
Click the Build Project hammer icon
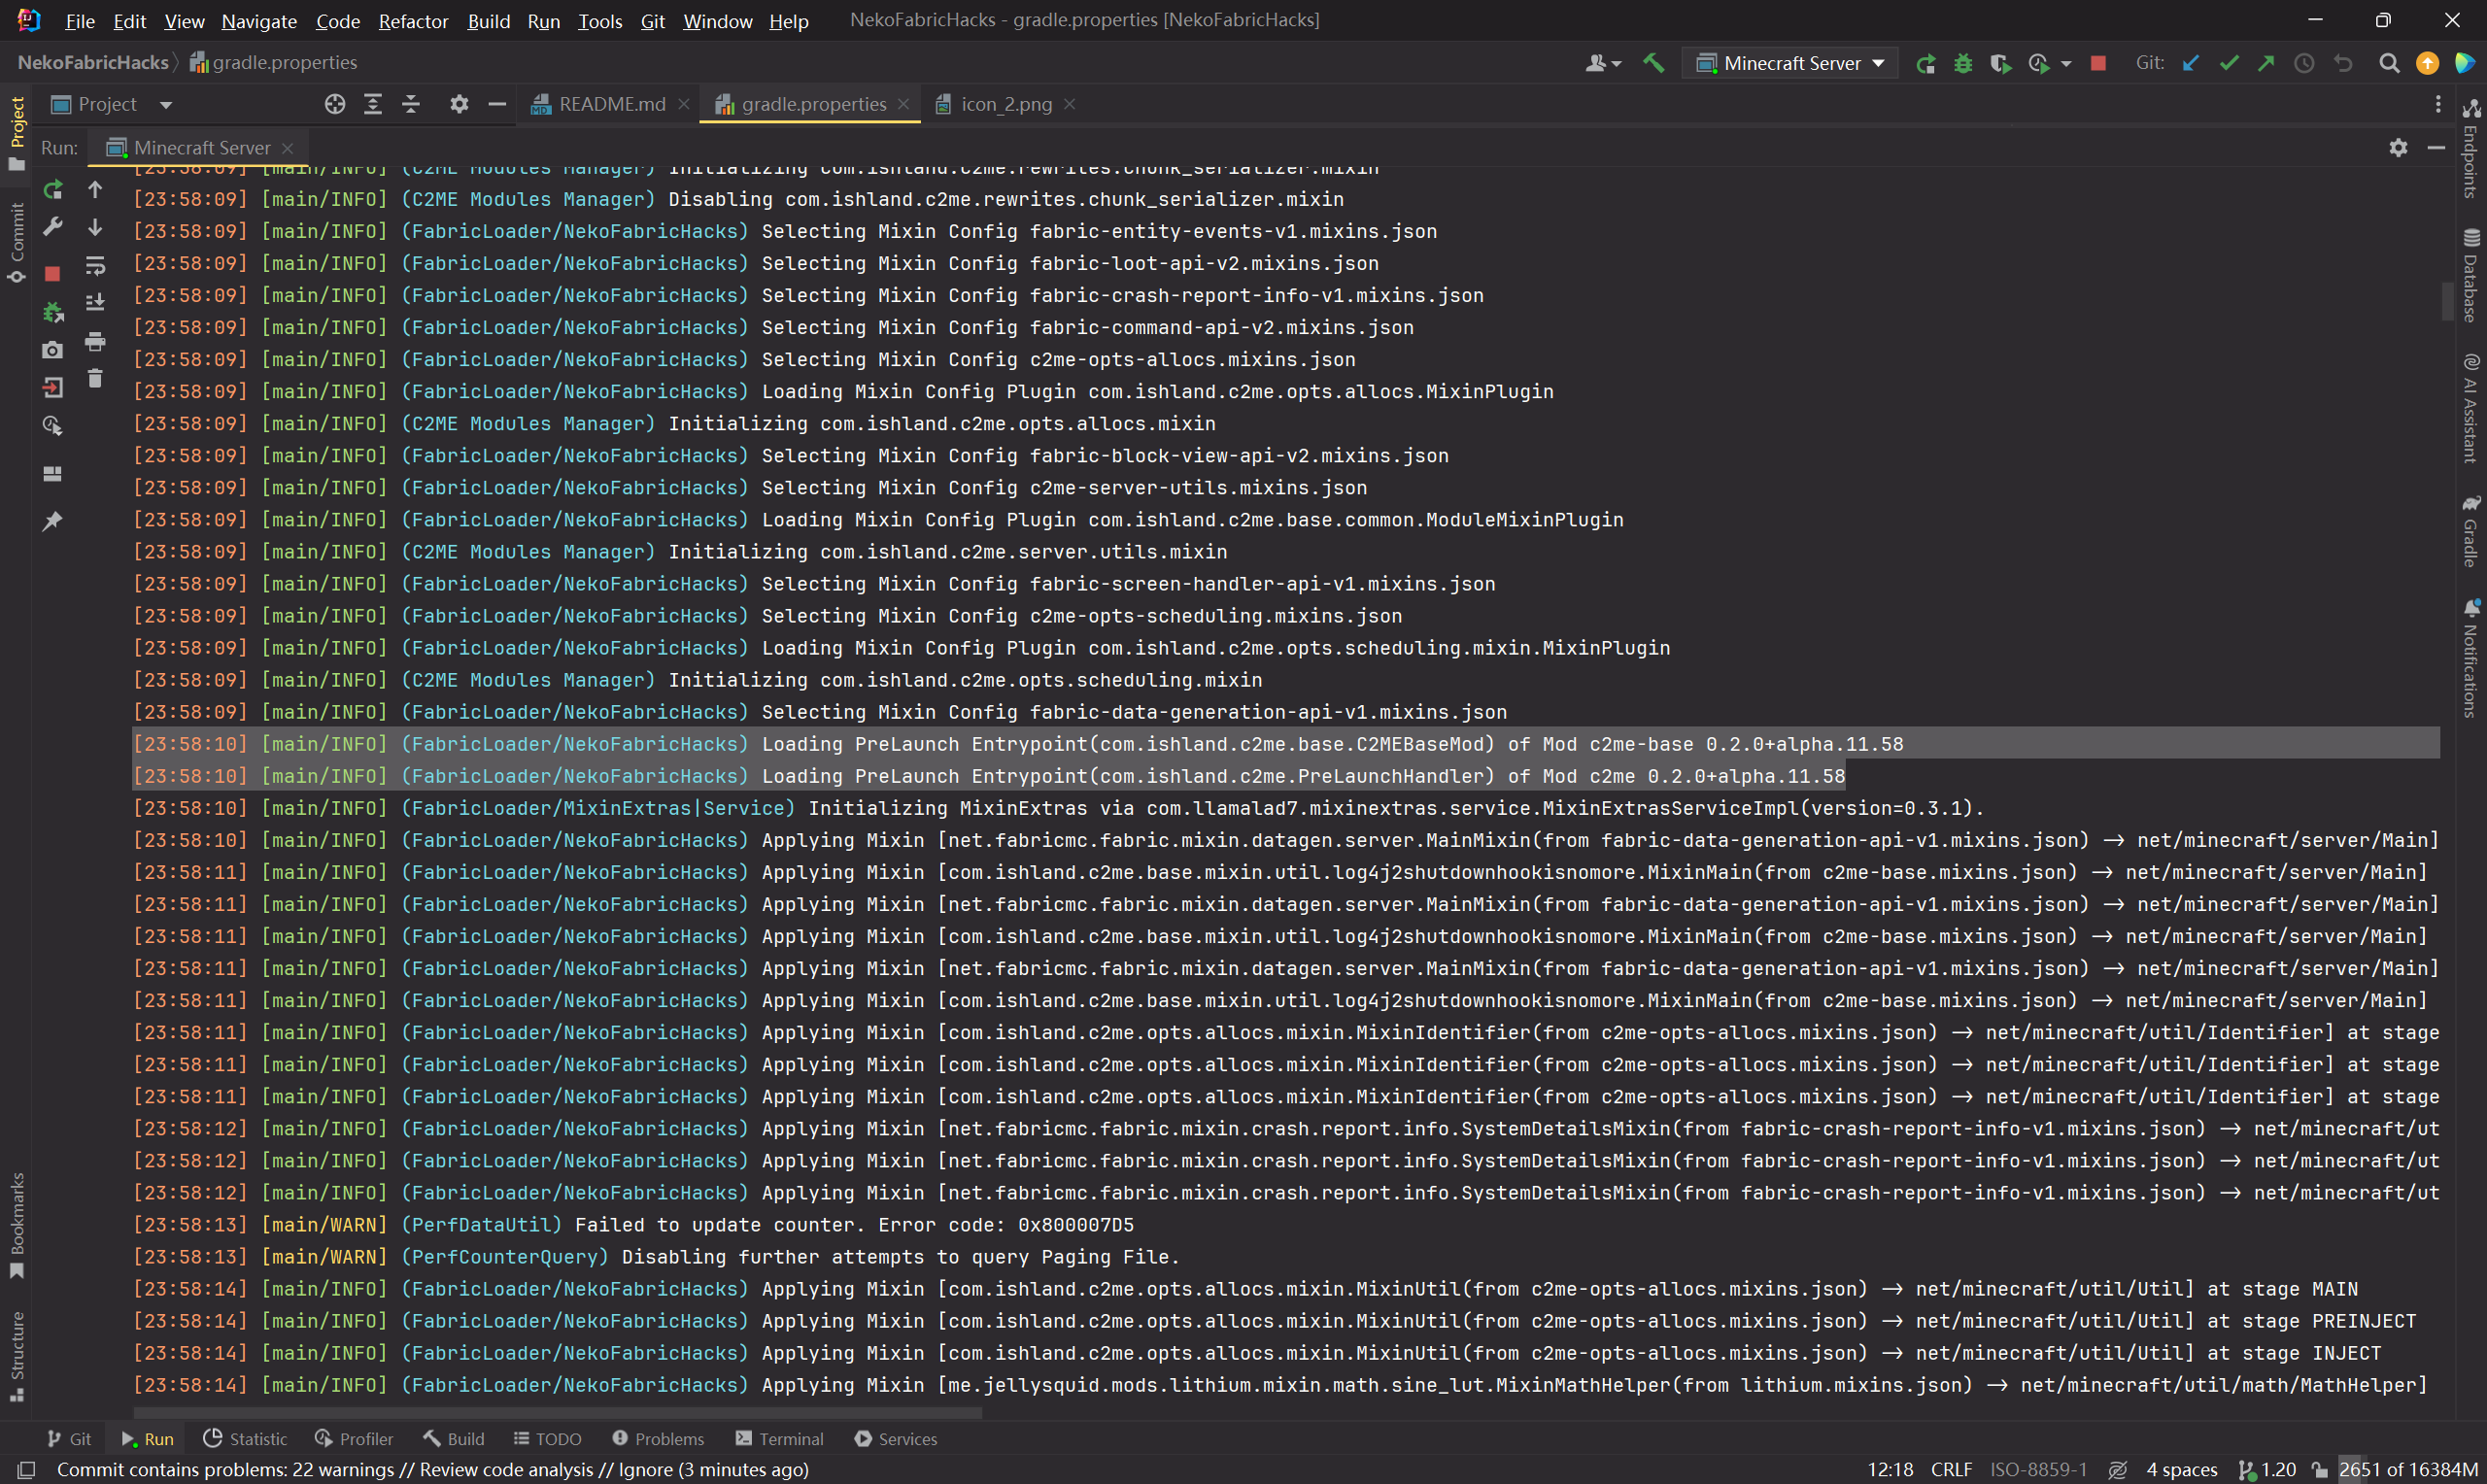click(1653, 63)
